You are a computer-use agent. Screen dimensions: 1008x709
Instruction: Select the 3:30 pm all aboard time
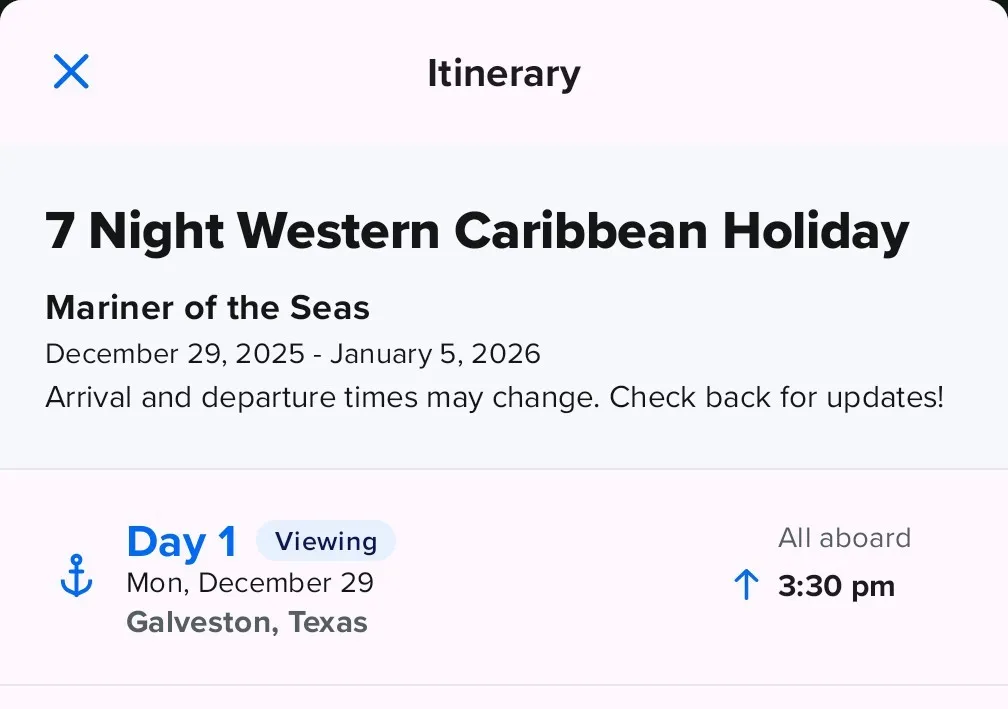click(836, 586)
